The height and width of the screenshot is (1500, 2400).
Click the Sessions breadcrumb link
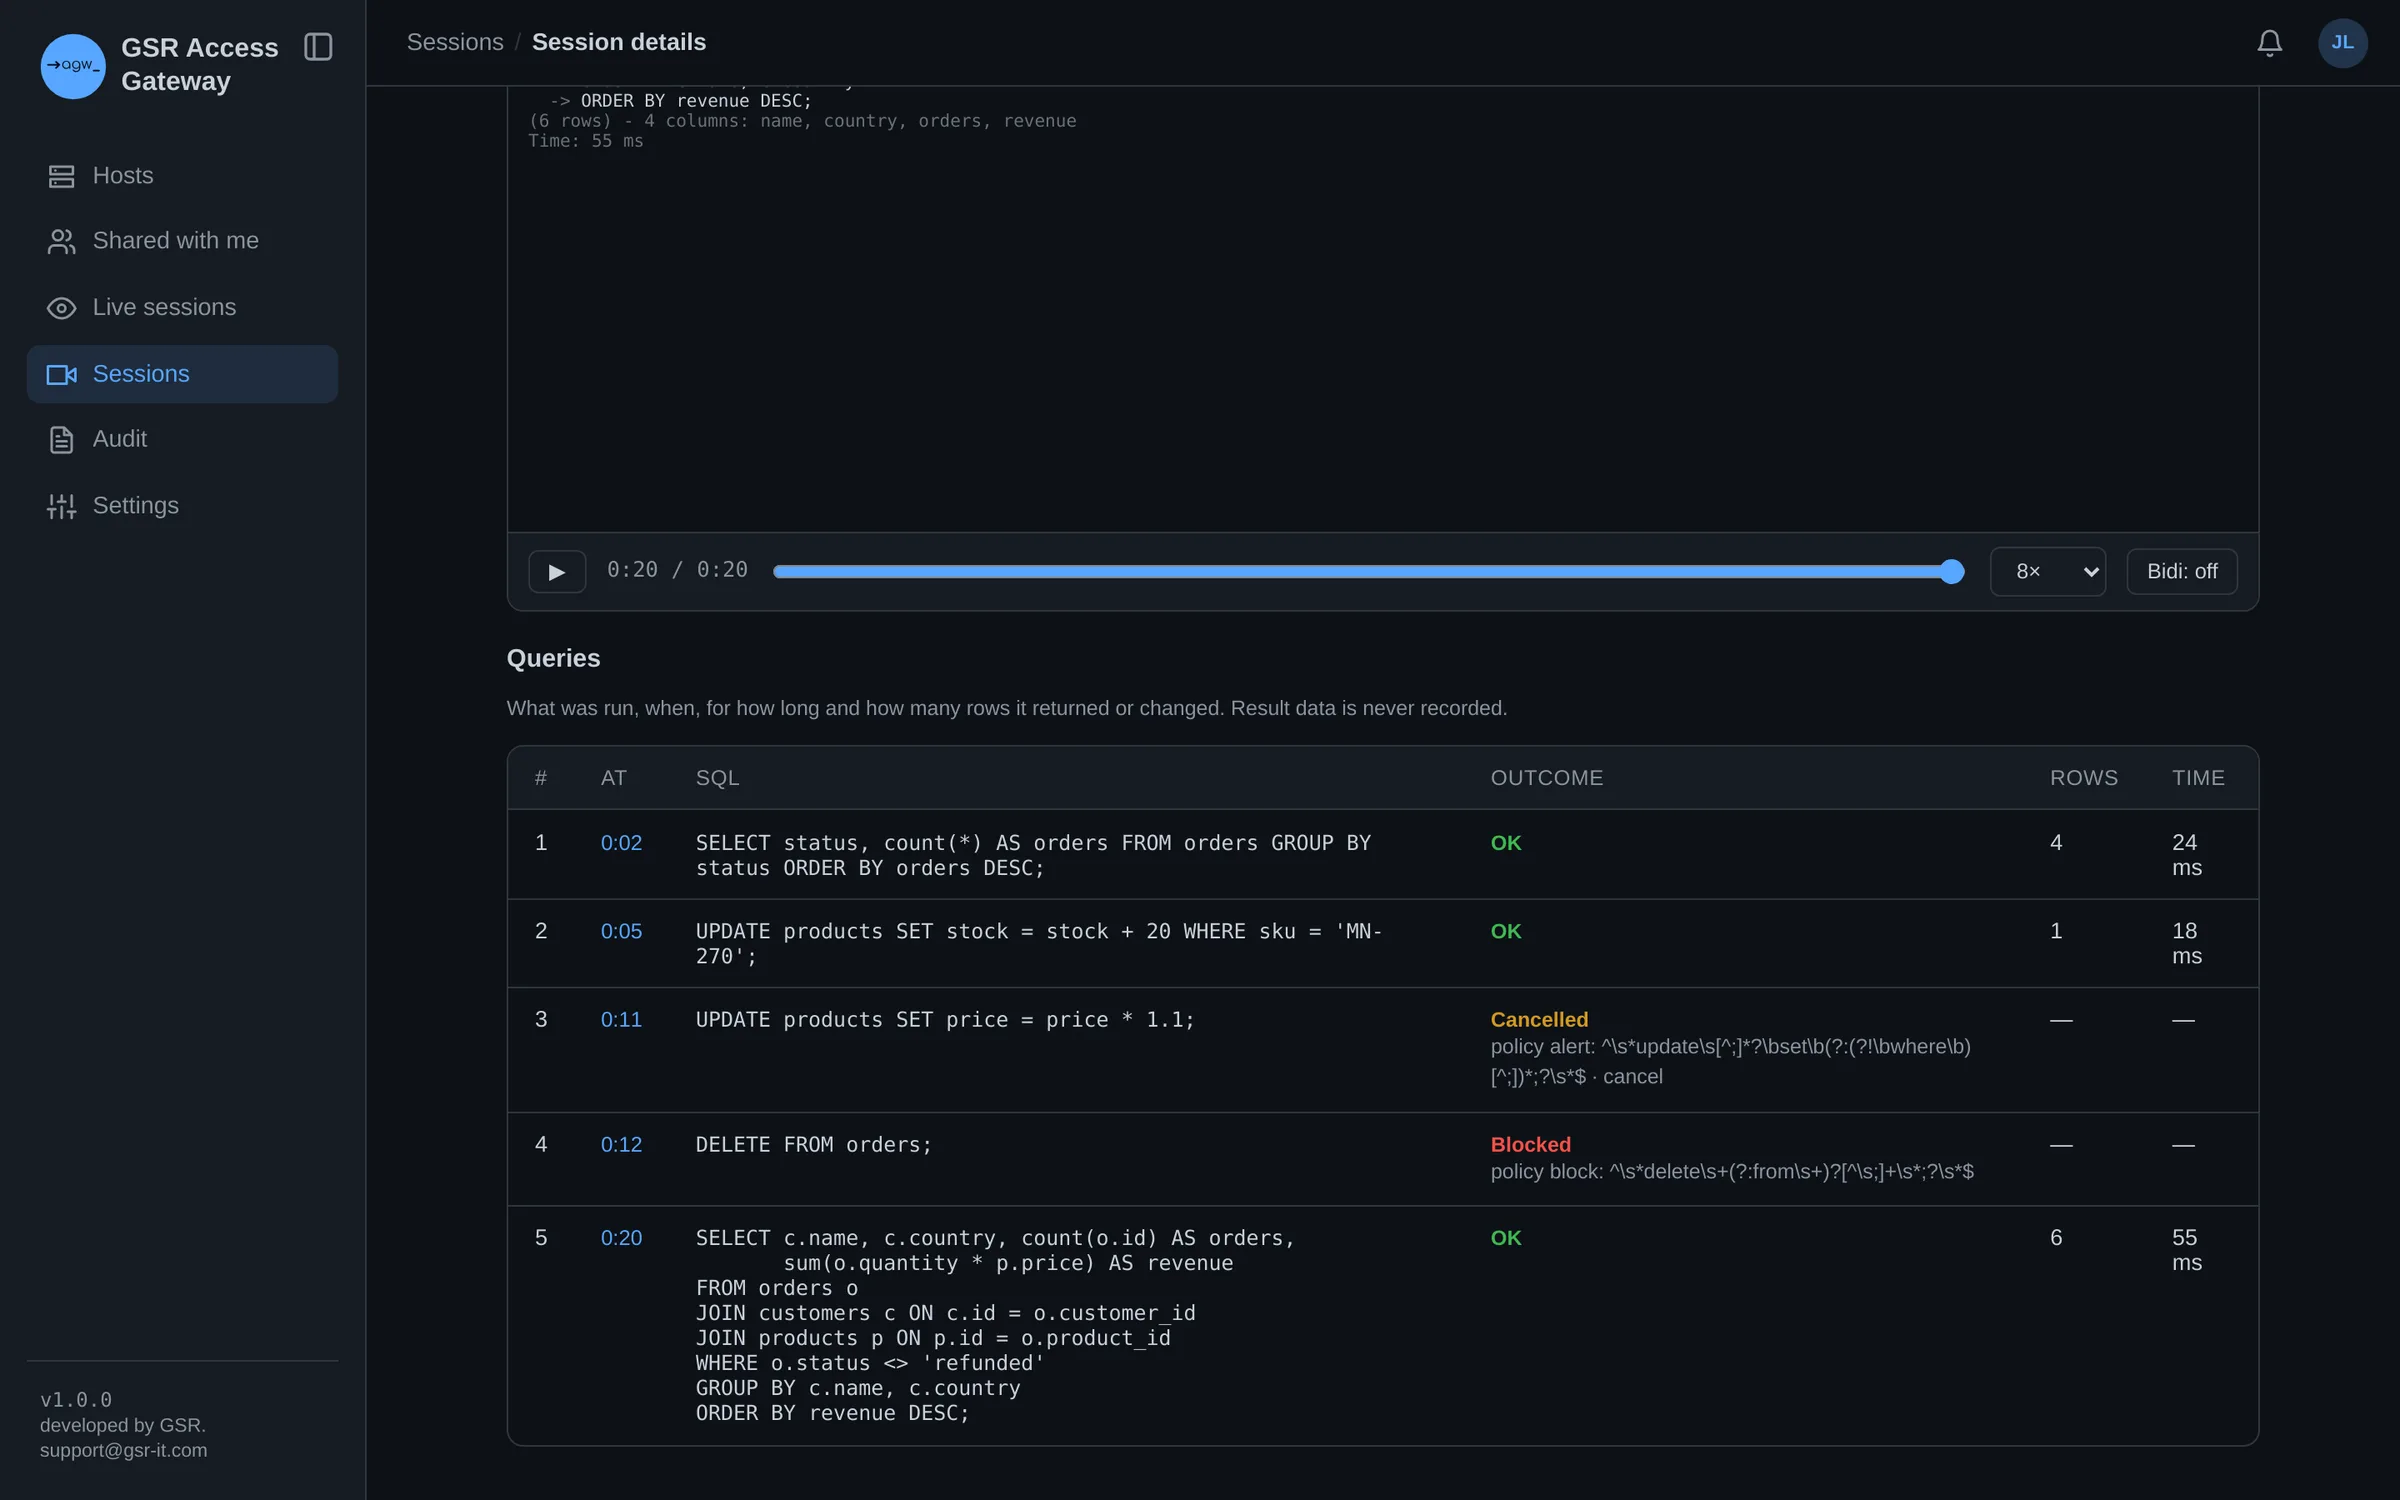pos(455,42)
